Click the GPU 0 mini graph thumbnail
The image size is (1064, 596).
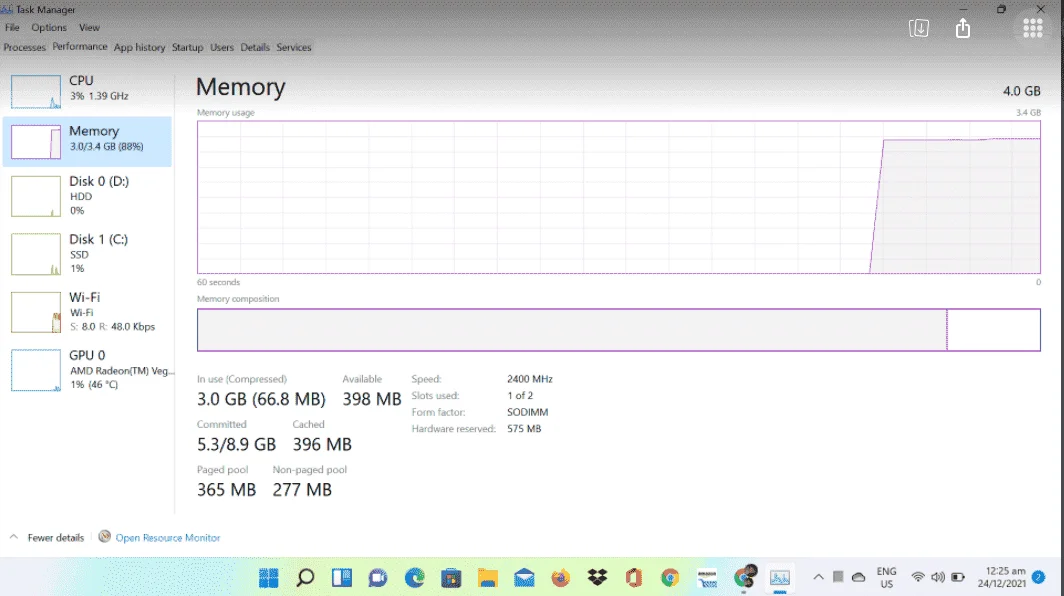click(35, 370)
